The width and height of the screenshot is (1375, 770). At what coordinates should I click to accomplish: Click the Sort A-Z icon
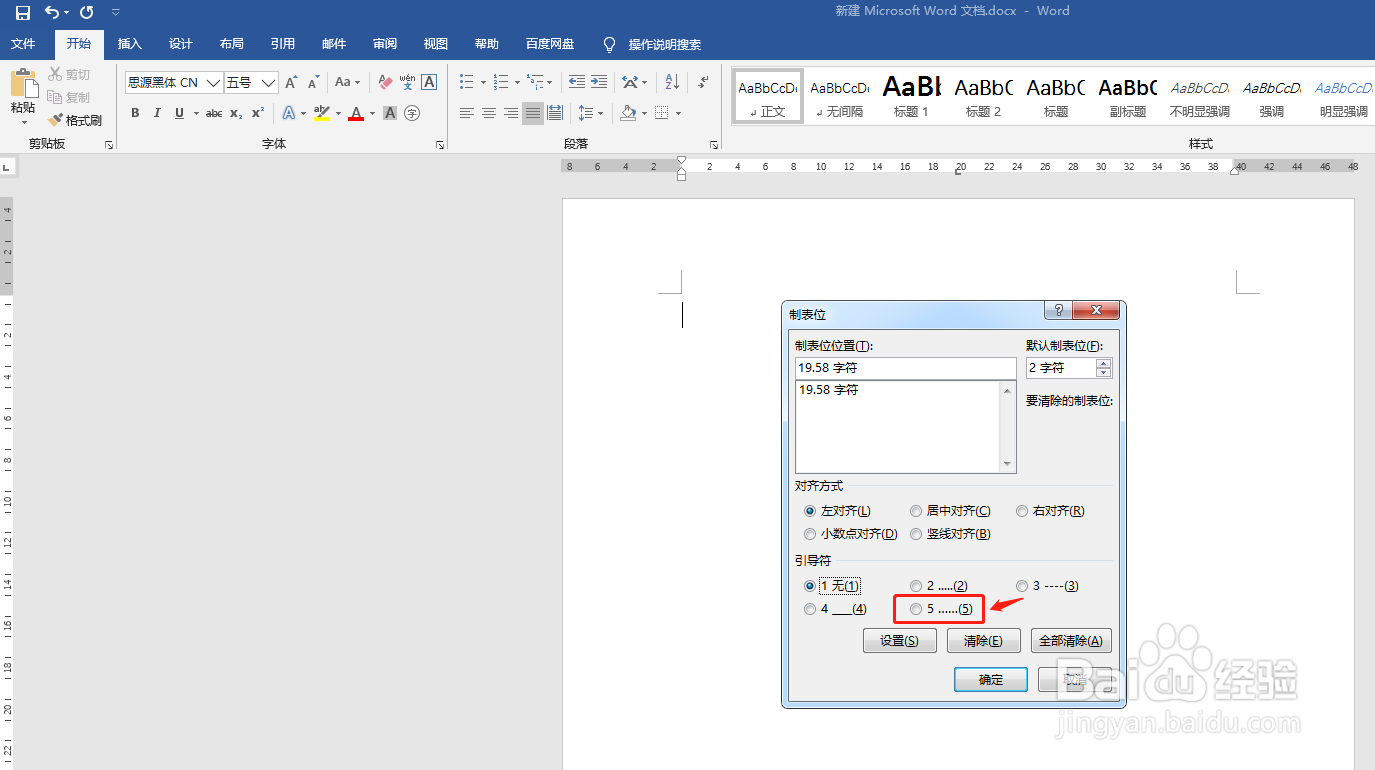672,82
